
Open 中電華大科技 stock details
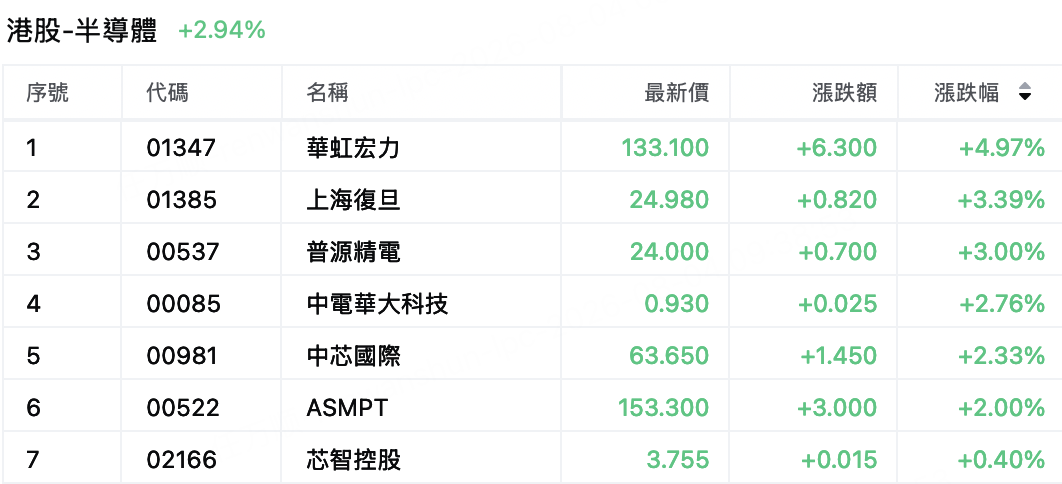pyautogui.click(x=377, y=304)
